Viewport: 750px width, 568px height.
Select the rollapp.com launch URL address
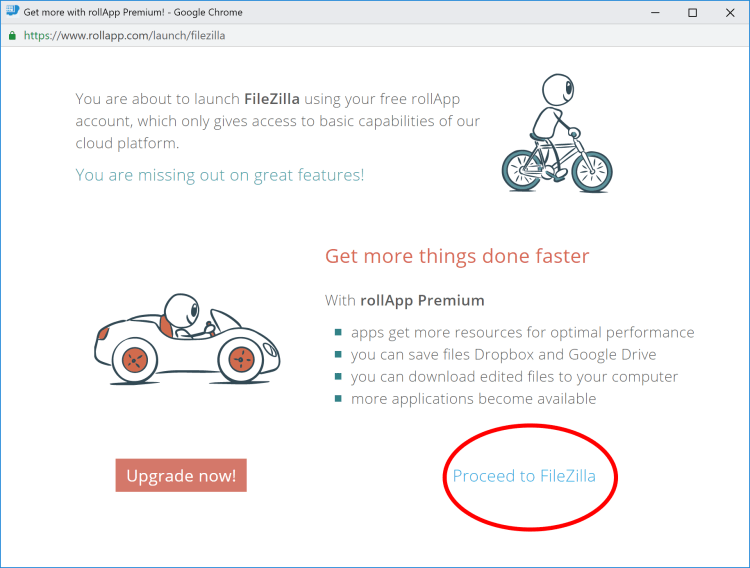point(124,35)
